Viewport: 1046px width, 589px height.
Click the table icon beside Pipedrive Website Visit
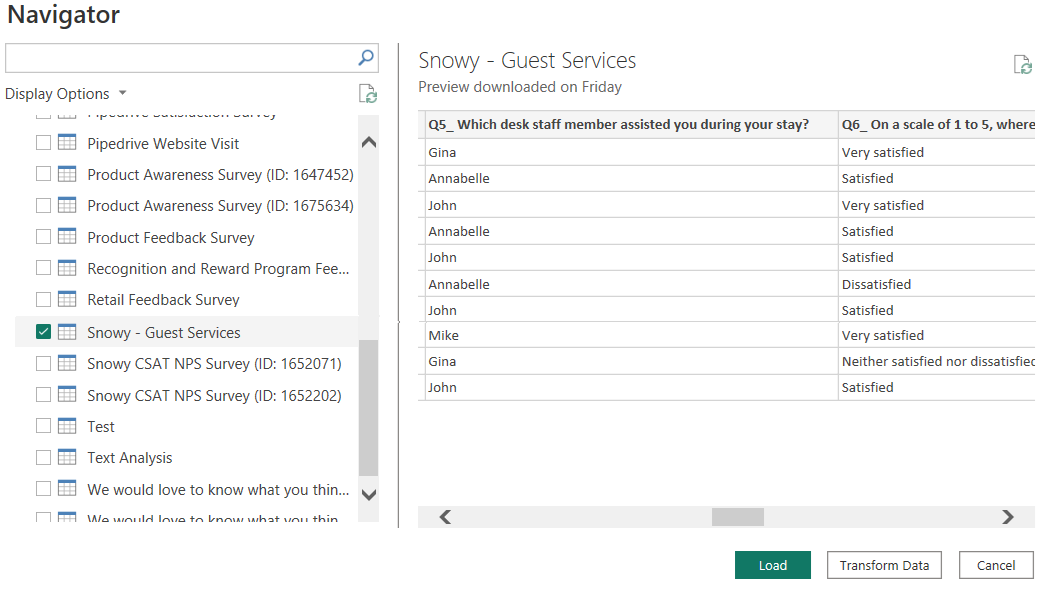(x=67, y=143)
